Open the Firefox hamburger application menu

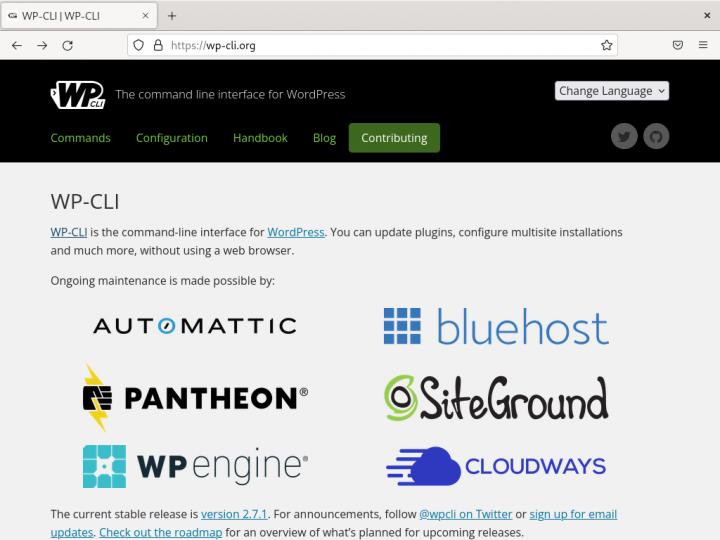pyautogui.click(x=703, y=45)
